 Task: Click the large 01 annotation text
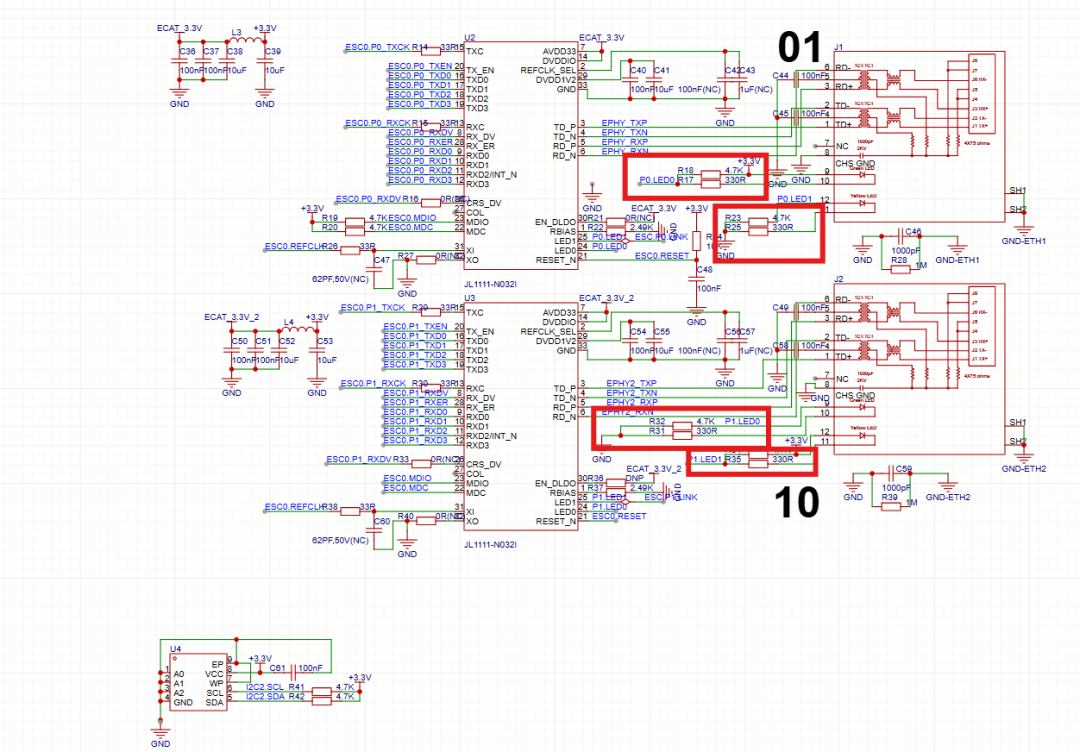point(800,45)
